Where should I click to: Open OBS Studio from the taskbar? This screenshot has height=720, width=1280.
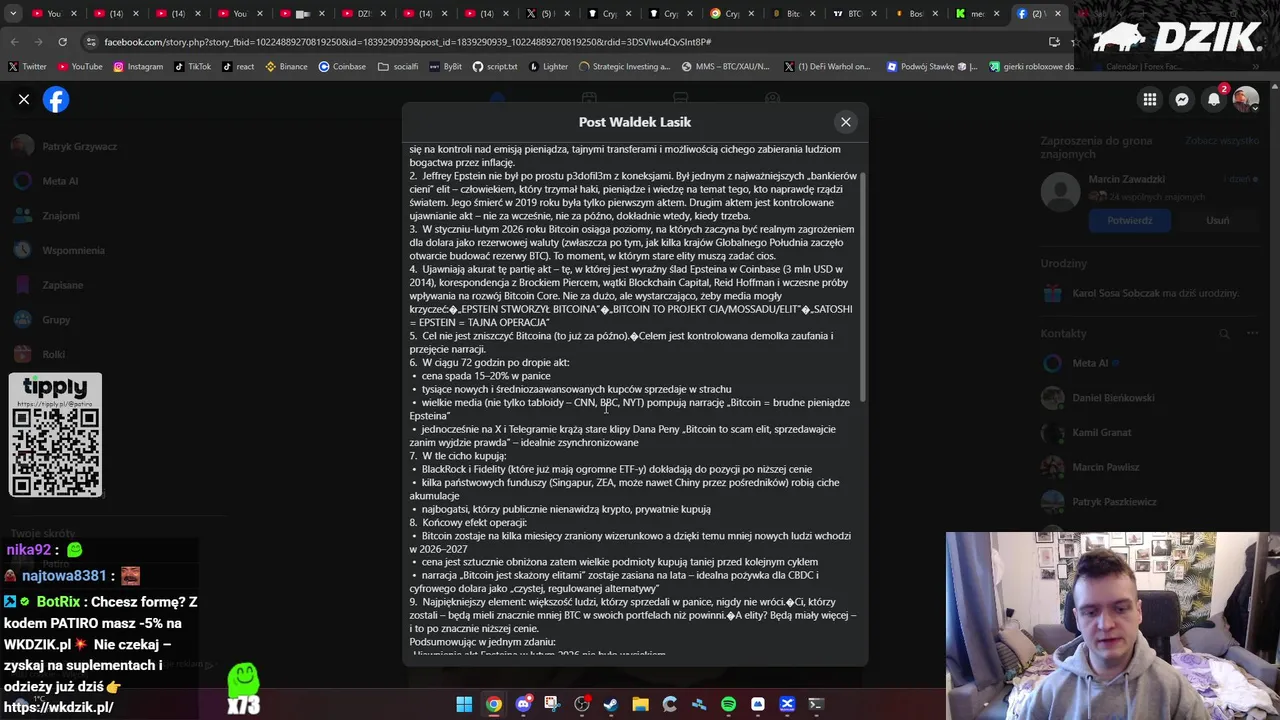[x=582, y=704]
